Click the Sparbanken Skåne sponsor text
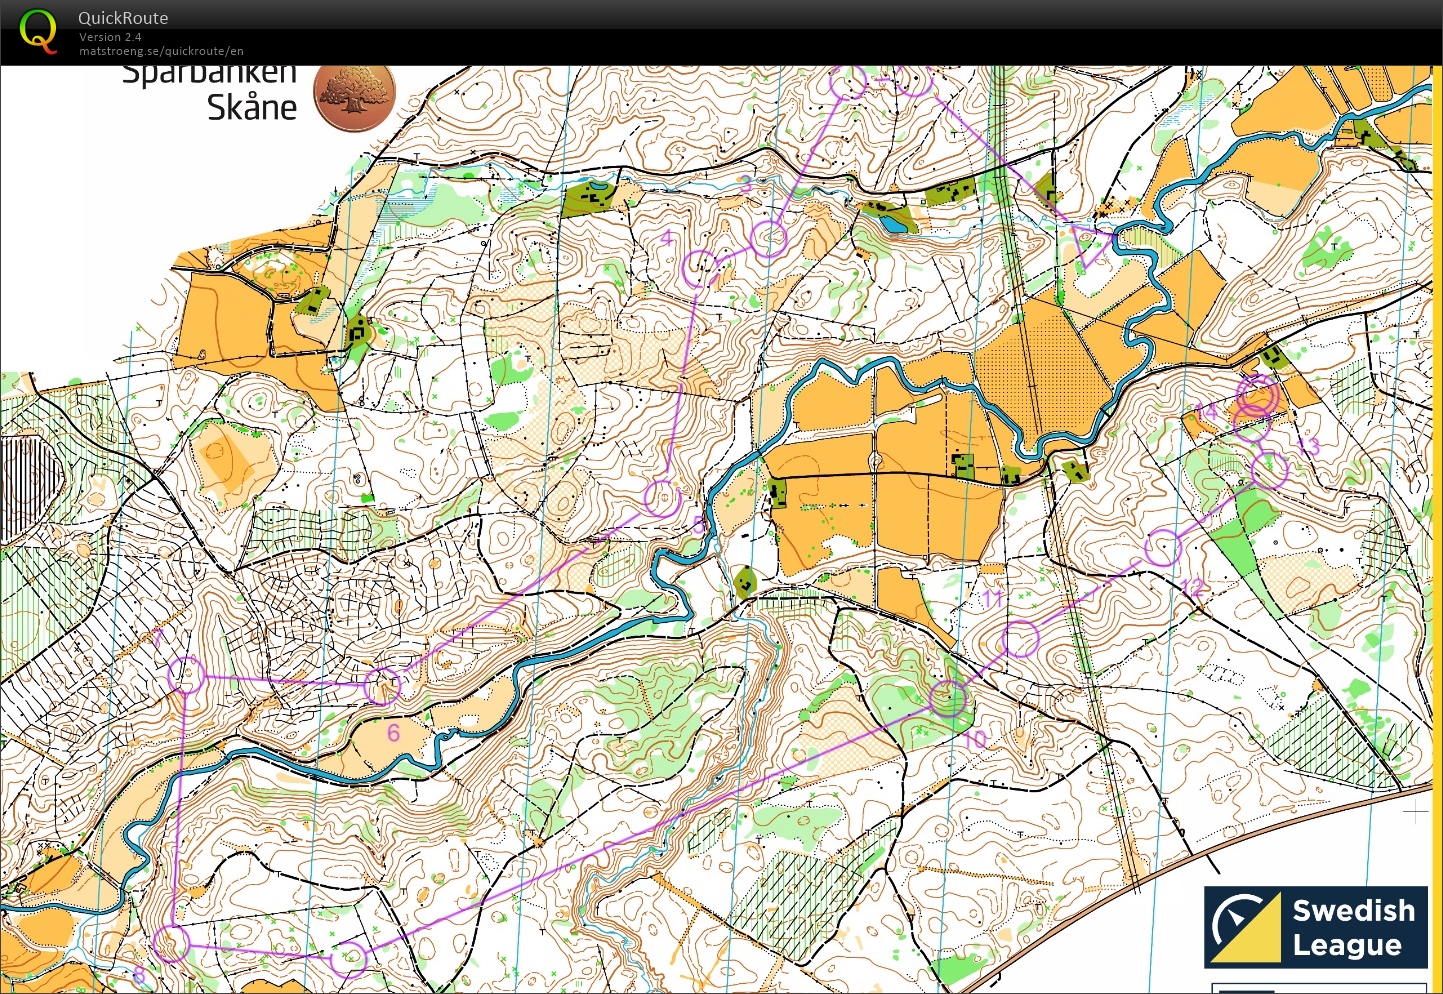Screen dimensions: 1443x994 tap(210, 93)
